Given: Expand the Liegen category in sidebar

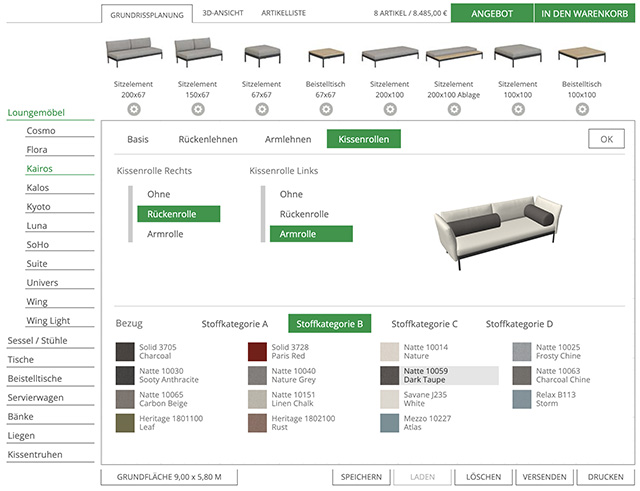Looking at the screenshot, I should pyautogui.click(x=21, y=435).
